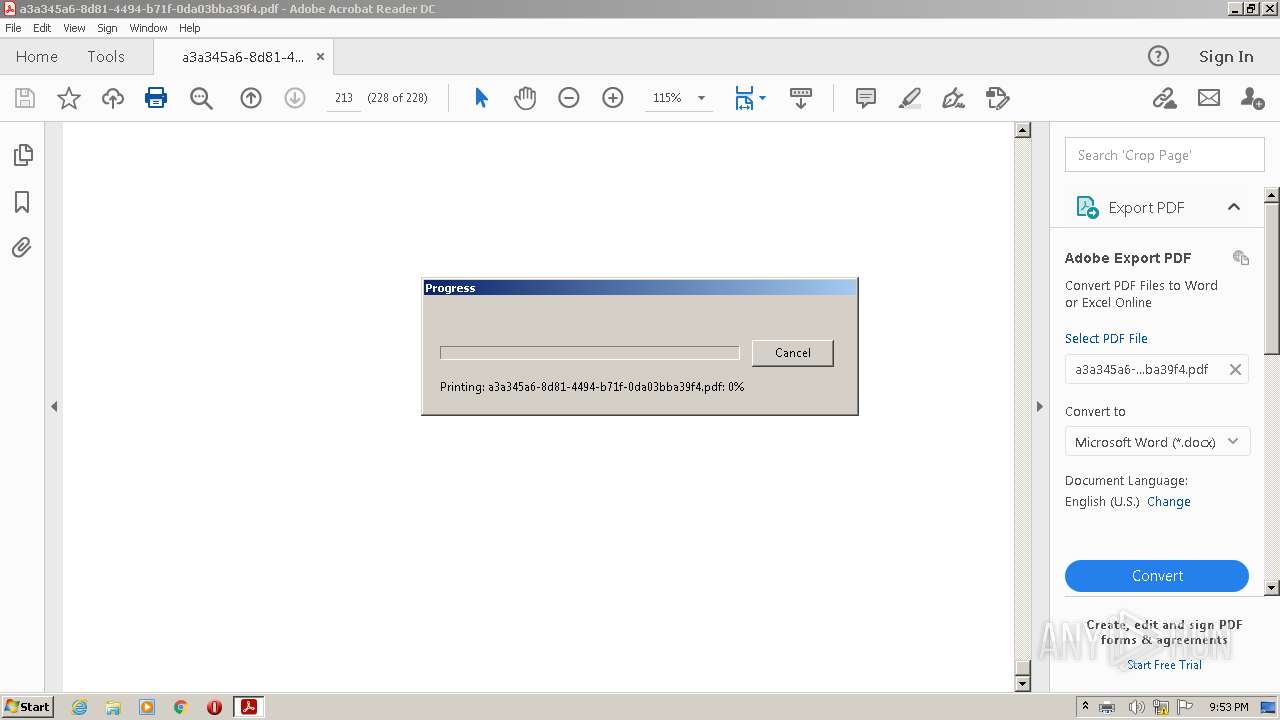The image size is (1280, 720).
Task: Open the Help menu
Action: 190,28
